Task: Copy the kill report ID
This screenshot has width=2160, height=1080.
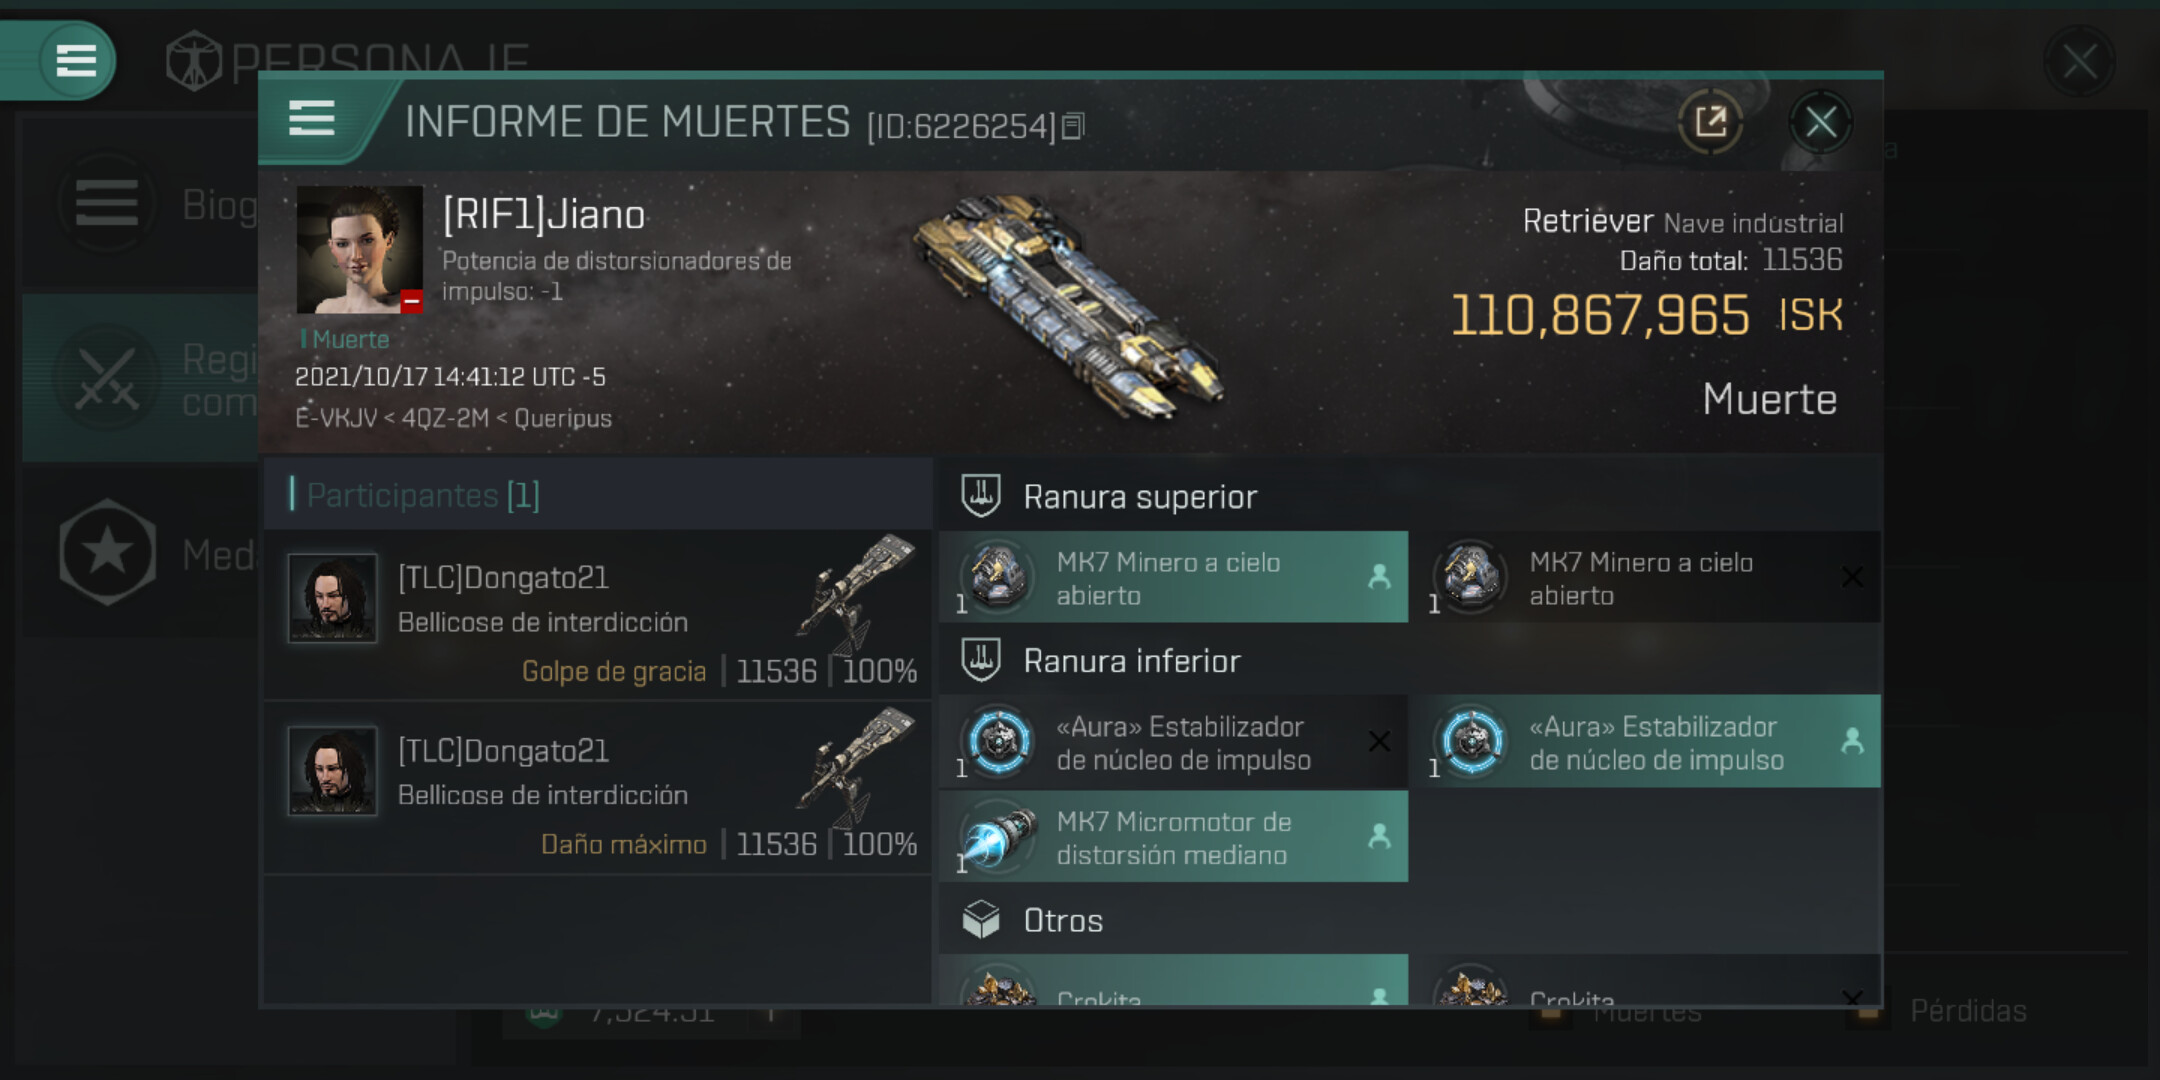Action: [x=1073, y=126]
